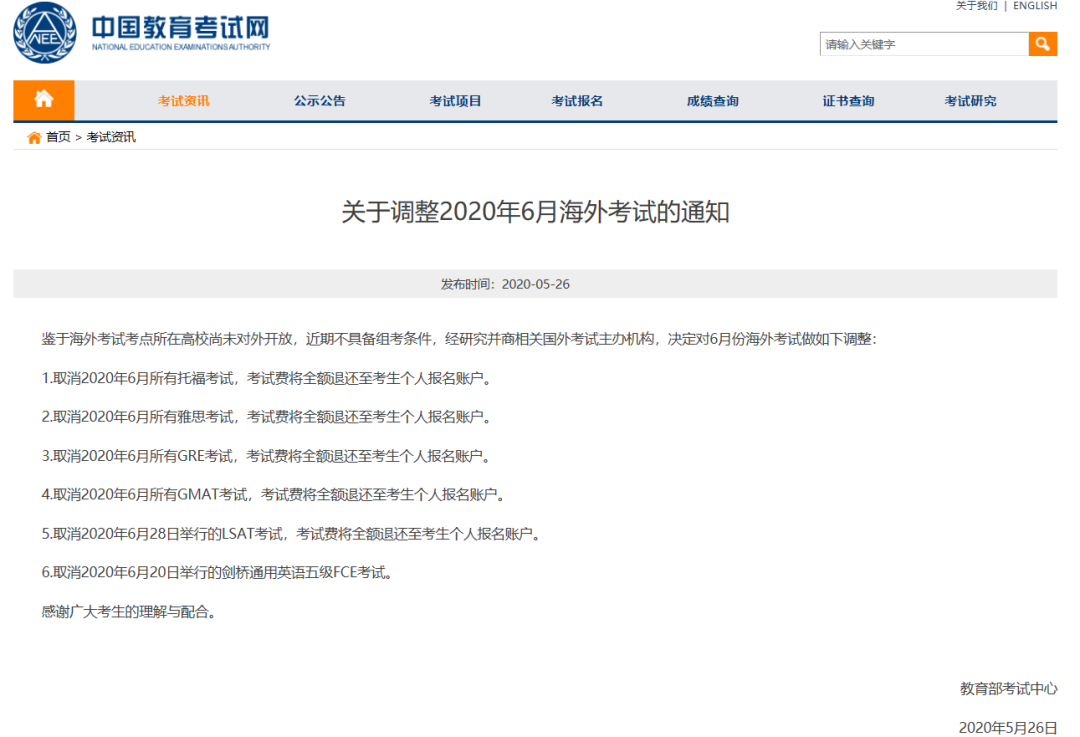Click item 3 about GRE考试 cancellation

click(266, 456)
